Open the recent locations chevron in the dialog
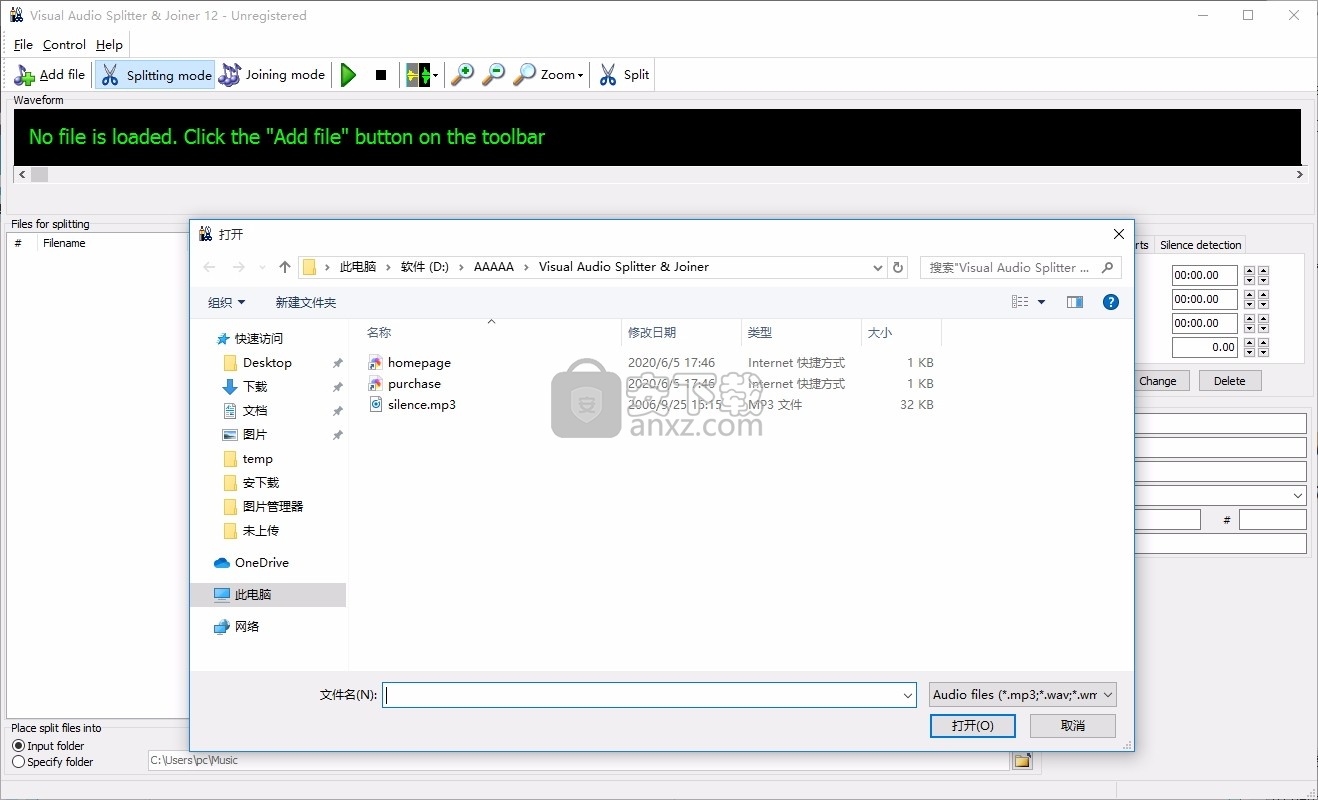This screenshot has width=1318, height=800. pyautogui.click(x=262, y=267)
